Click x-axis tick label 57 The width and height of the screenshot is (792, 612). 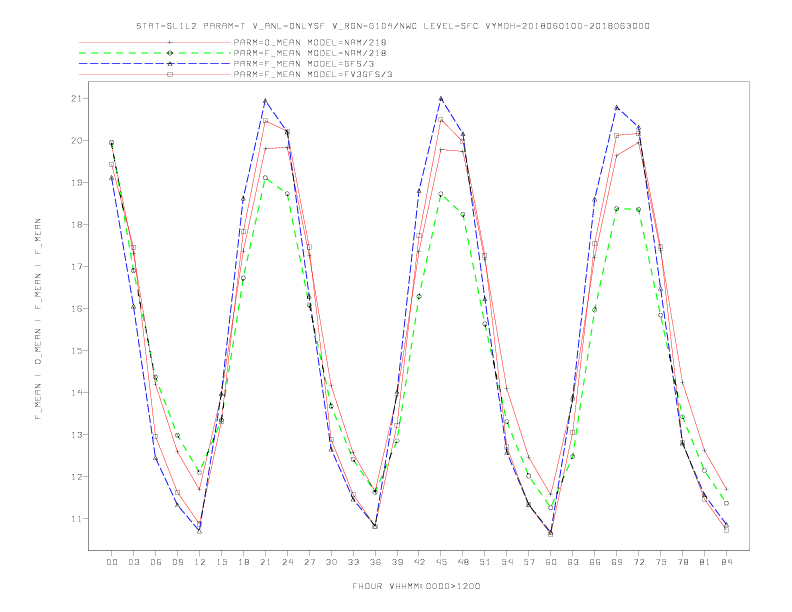point(529,562)
